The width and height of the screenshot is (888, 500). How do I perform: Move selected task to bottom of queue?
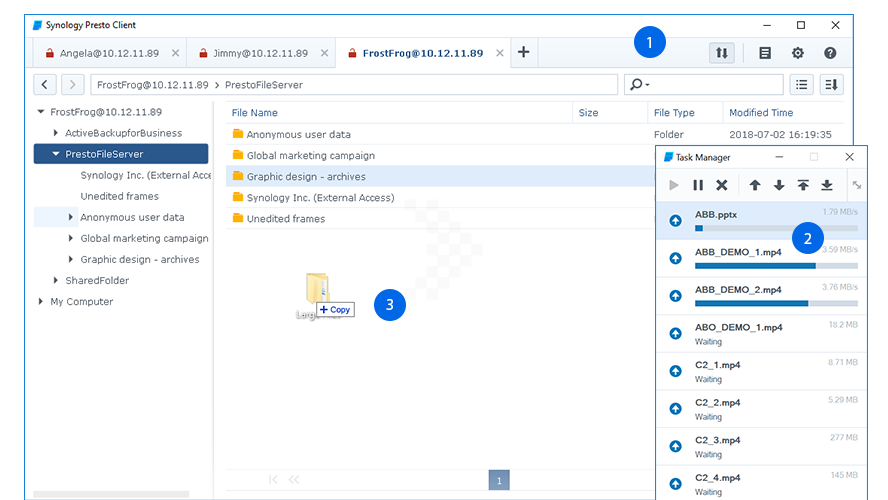[x=827, y=185]
